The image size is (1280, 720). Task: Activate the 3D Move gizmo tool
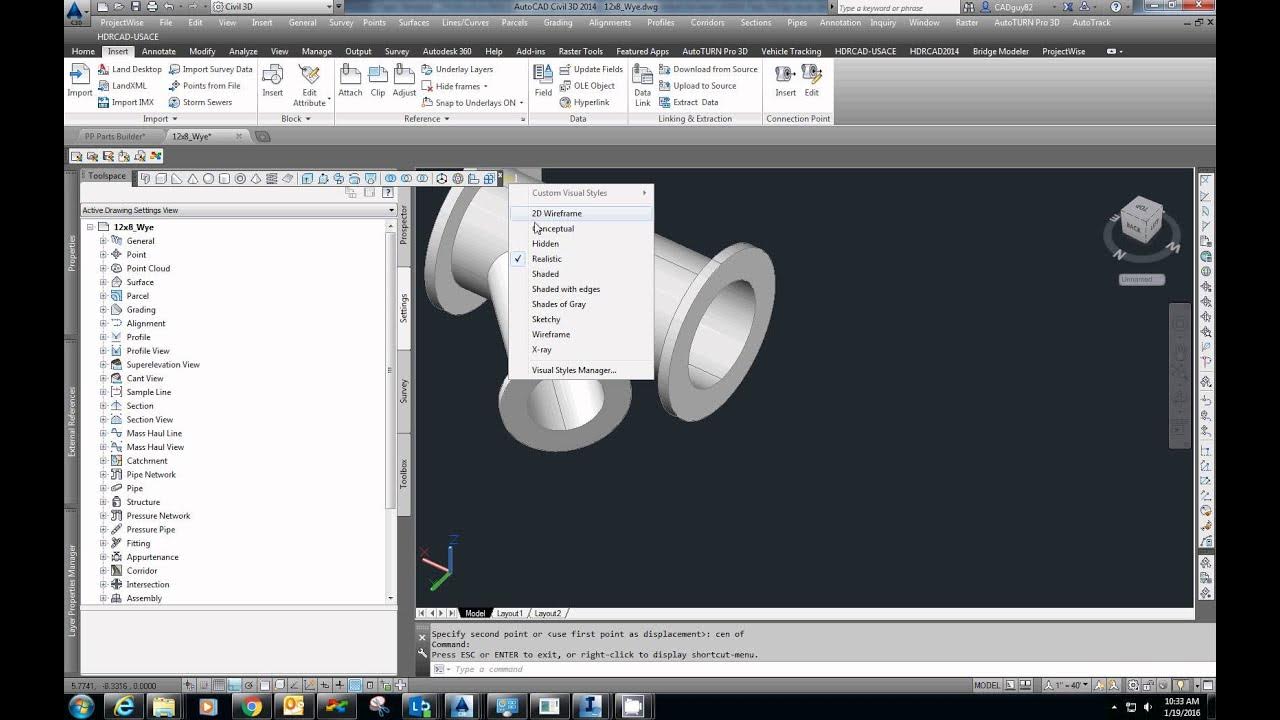[442, 179]
